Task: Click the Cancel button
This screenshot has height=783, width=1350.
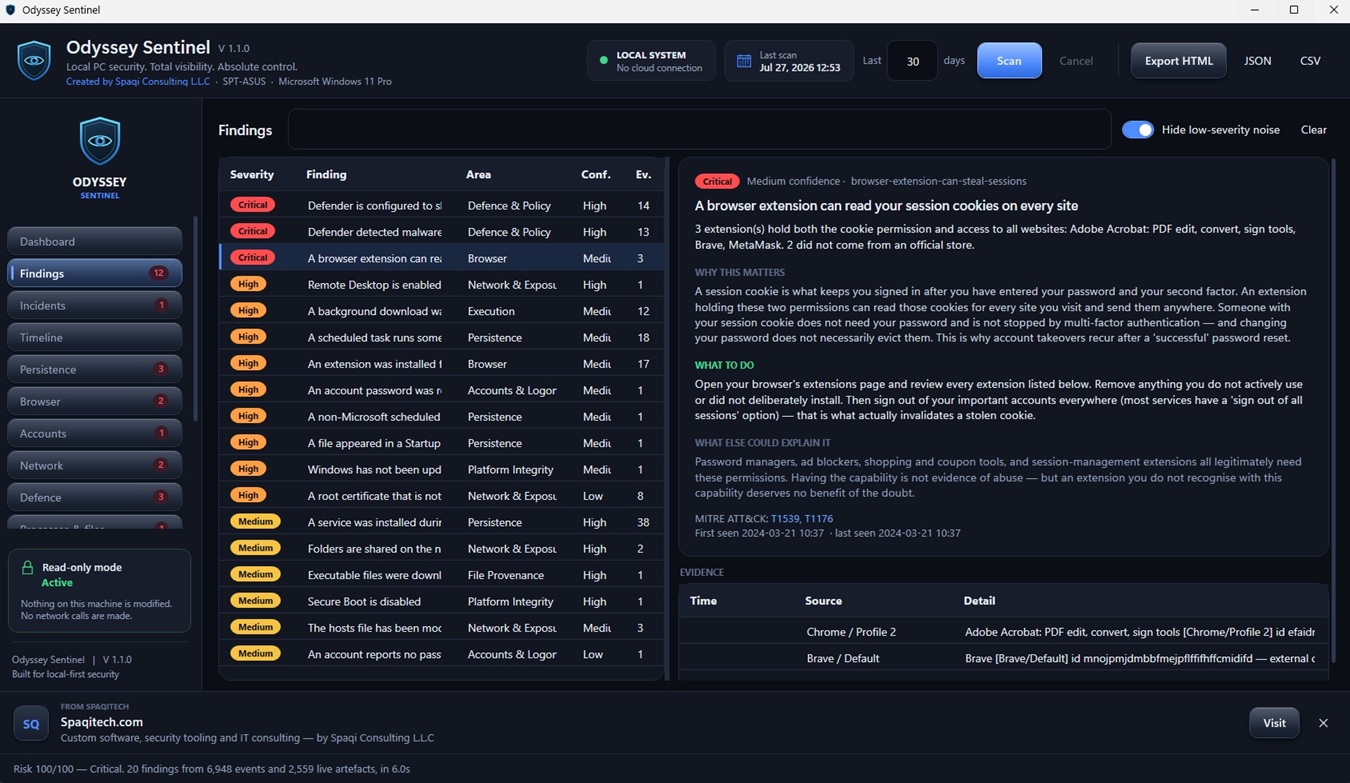Action: click(1076, 61)
